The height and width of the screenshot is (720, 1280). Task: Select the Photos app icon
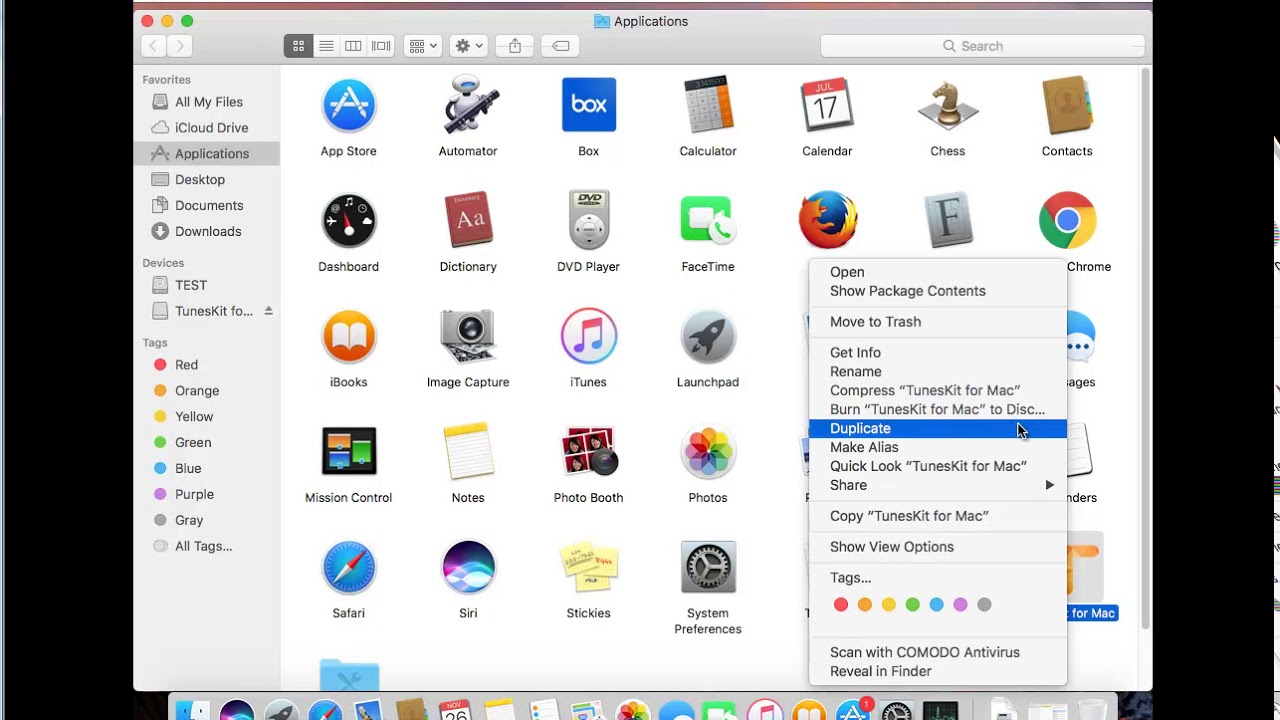coord(708,451)
